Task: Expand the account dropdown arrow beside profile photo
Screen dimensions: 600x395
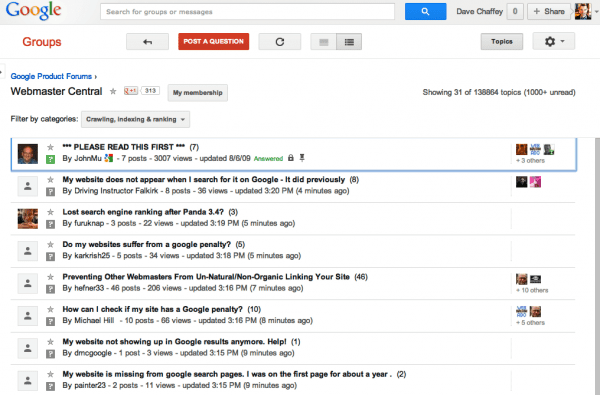Action: click(x=596, y=12)
